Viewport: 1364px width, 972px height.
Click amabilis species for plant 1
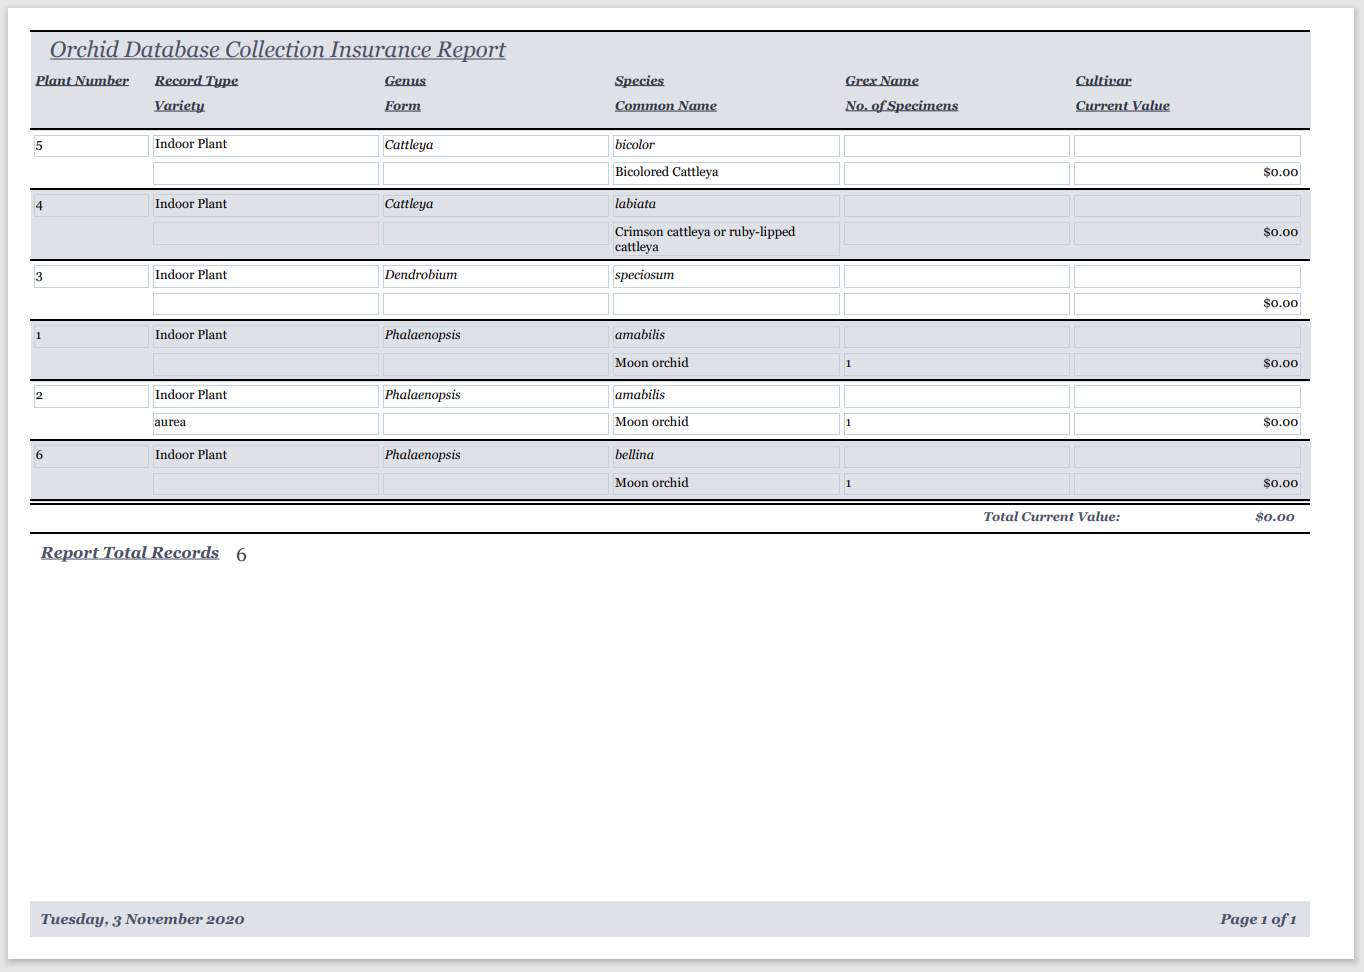726,336
